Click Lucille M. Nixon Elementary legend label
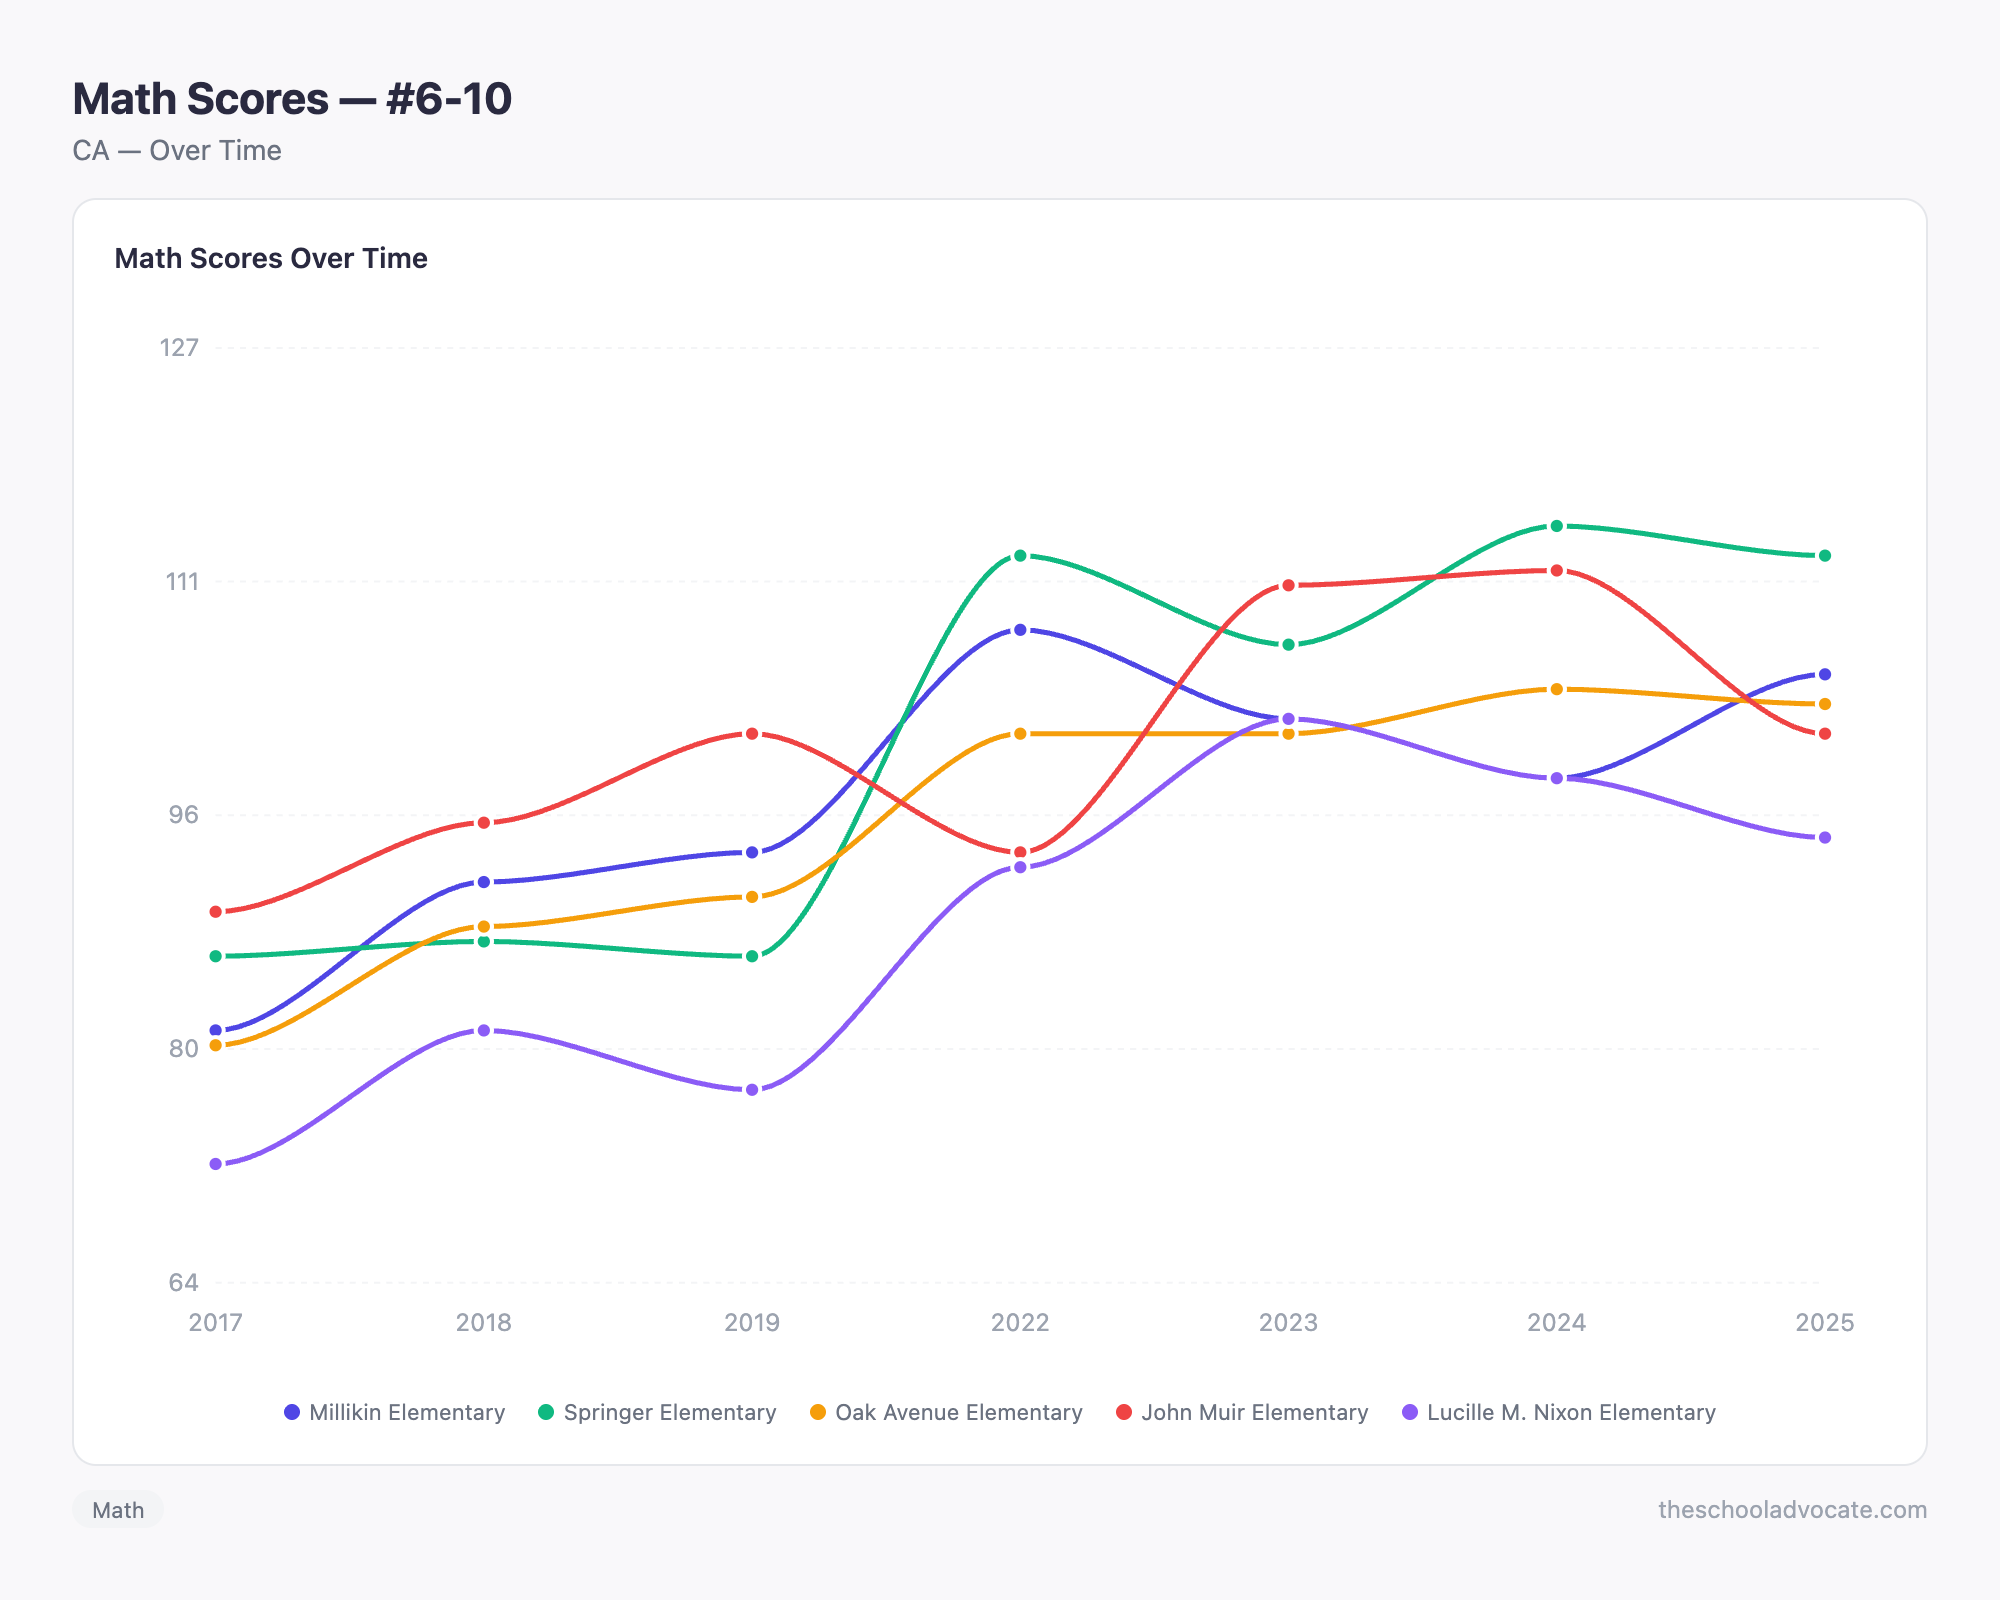This screenshot has width=2000, height=1600. 1571,1412
